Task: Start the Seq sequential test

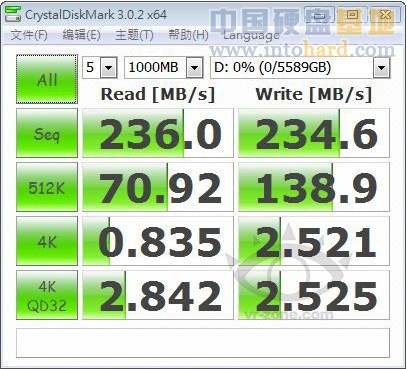Action: (x=47, y=133)
